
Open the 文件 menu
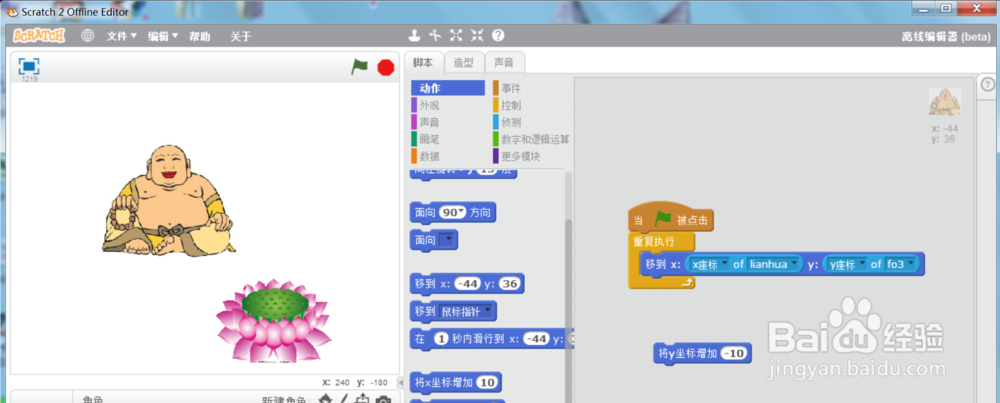click(121, 36)
